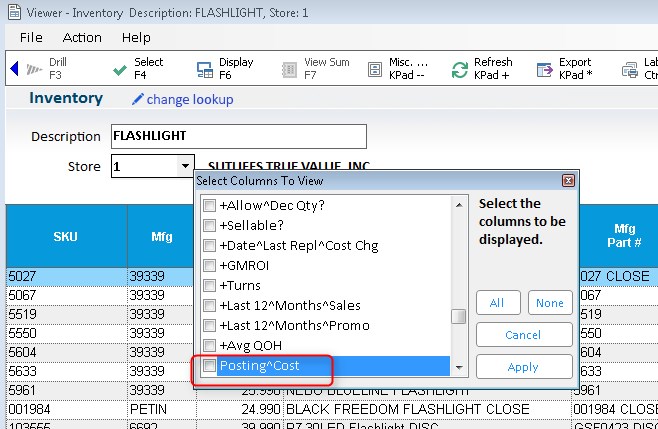
Task: Click the Description input field
Action: tap(238, 136)
